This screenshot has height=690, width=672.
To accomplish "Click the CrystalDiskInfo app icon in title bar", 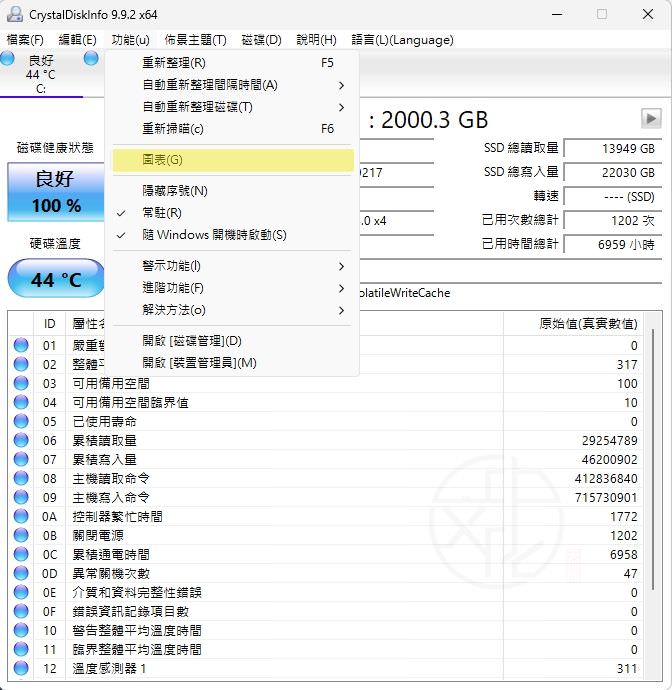I will click(x=15, y=14).
